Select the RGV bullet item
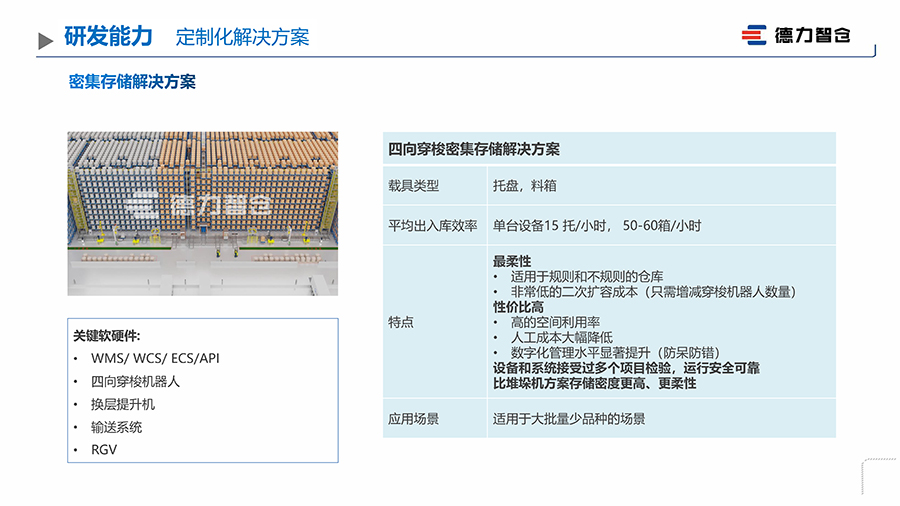Image resolution: width=900 pixels, height=506 pixels. pyautogui.click(x=104, y=450)
